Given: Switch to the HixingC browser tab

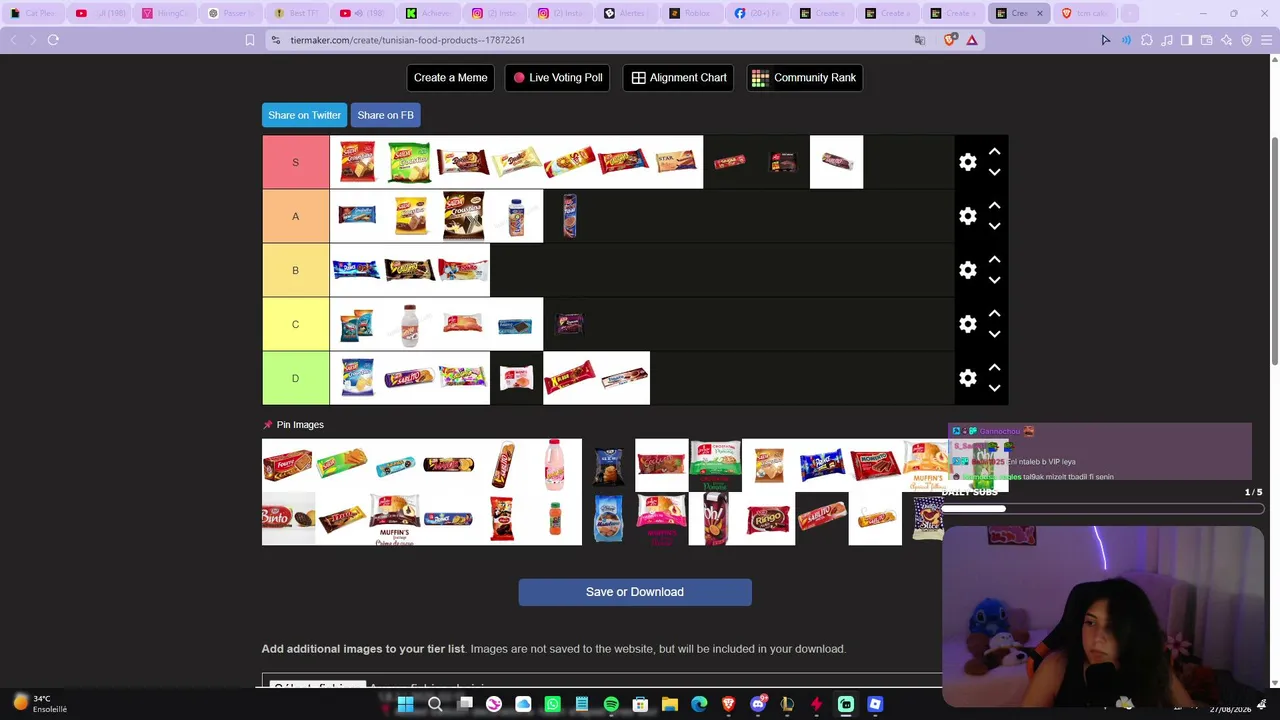Looking at the screenshot, I should (165, 13).
